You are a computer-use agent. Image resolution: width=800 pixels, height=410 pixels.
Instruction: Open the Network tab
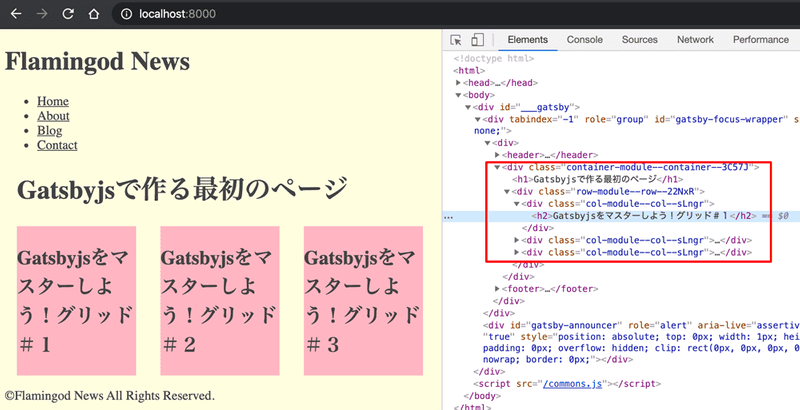tap(695, 40)
